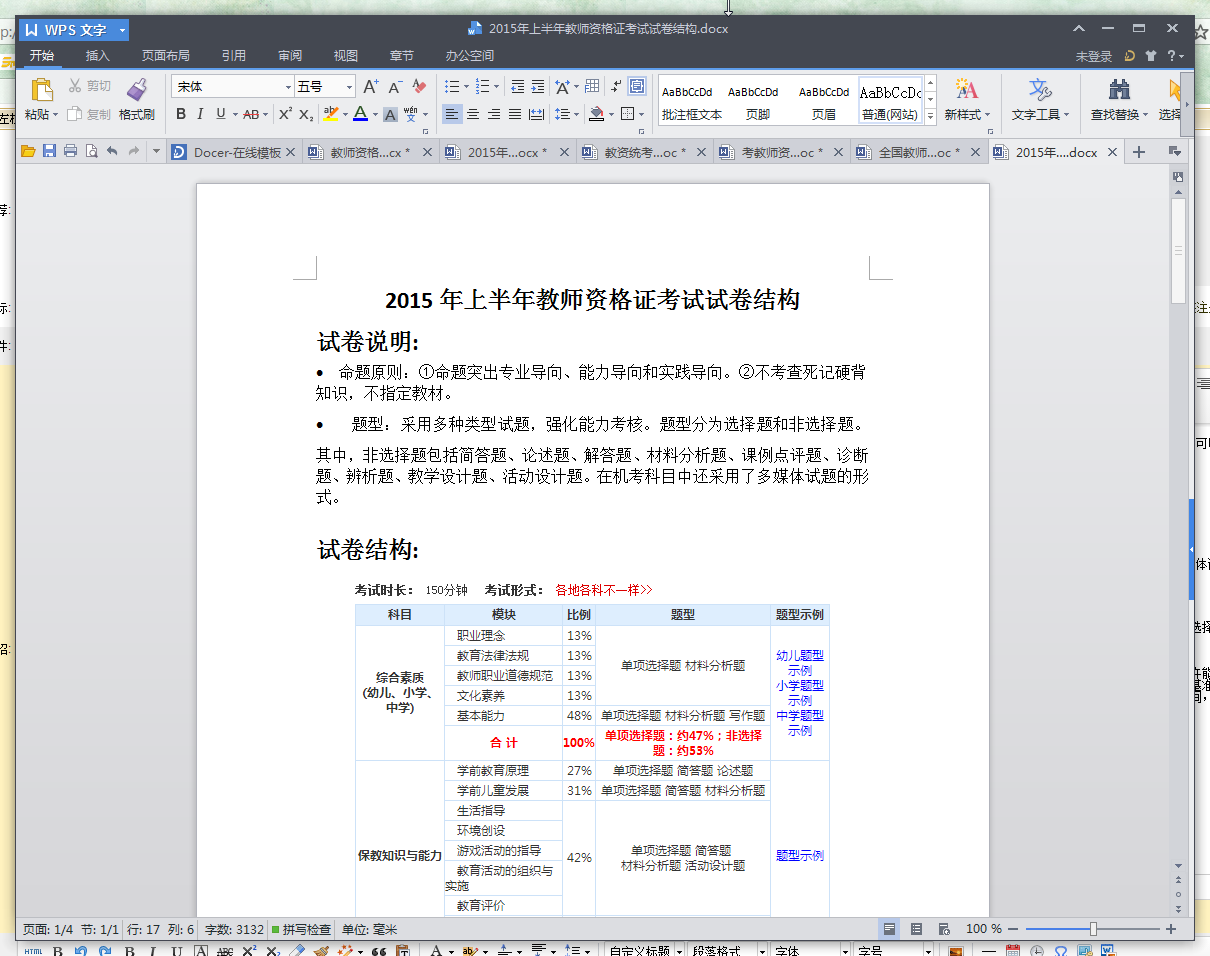Image resolution: width=1210 pixels, height=956 pixels.
Task: Click the font color red A button
Action: 360,114
